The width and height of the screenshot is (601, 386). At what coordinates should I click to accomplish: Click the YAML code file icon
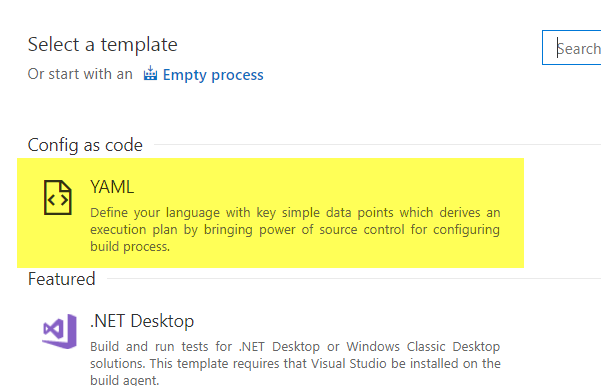point(57,197)
